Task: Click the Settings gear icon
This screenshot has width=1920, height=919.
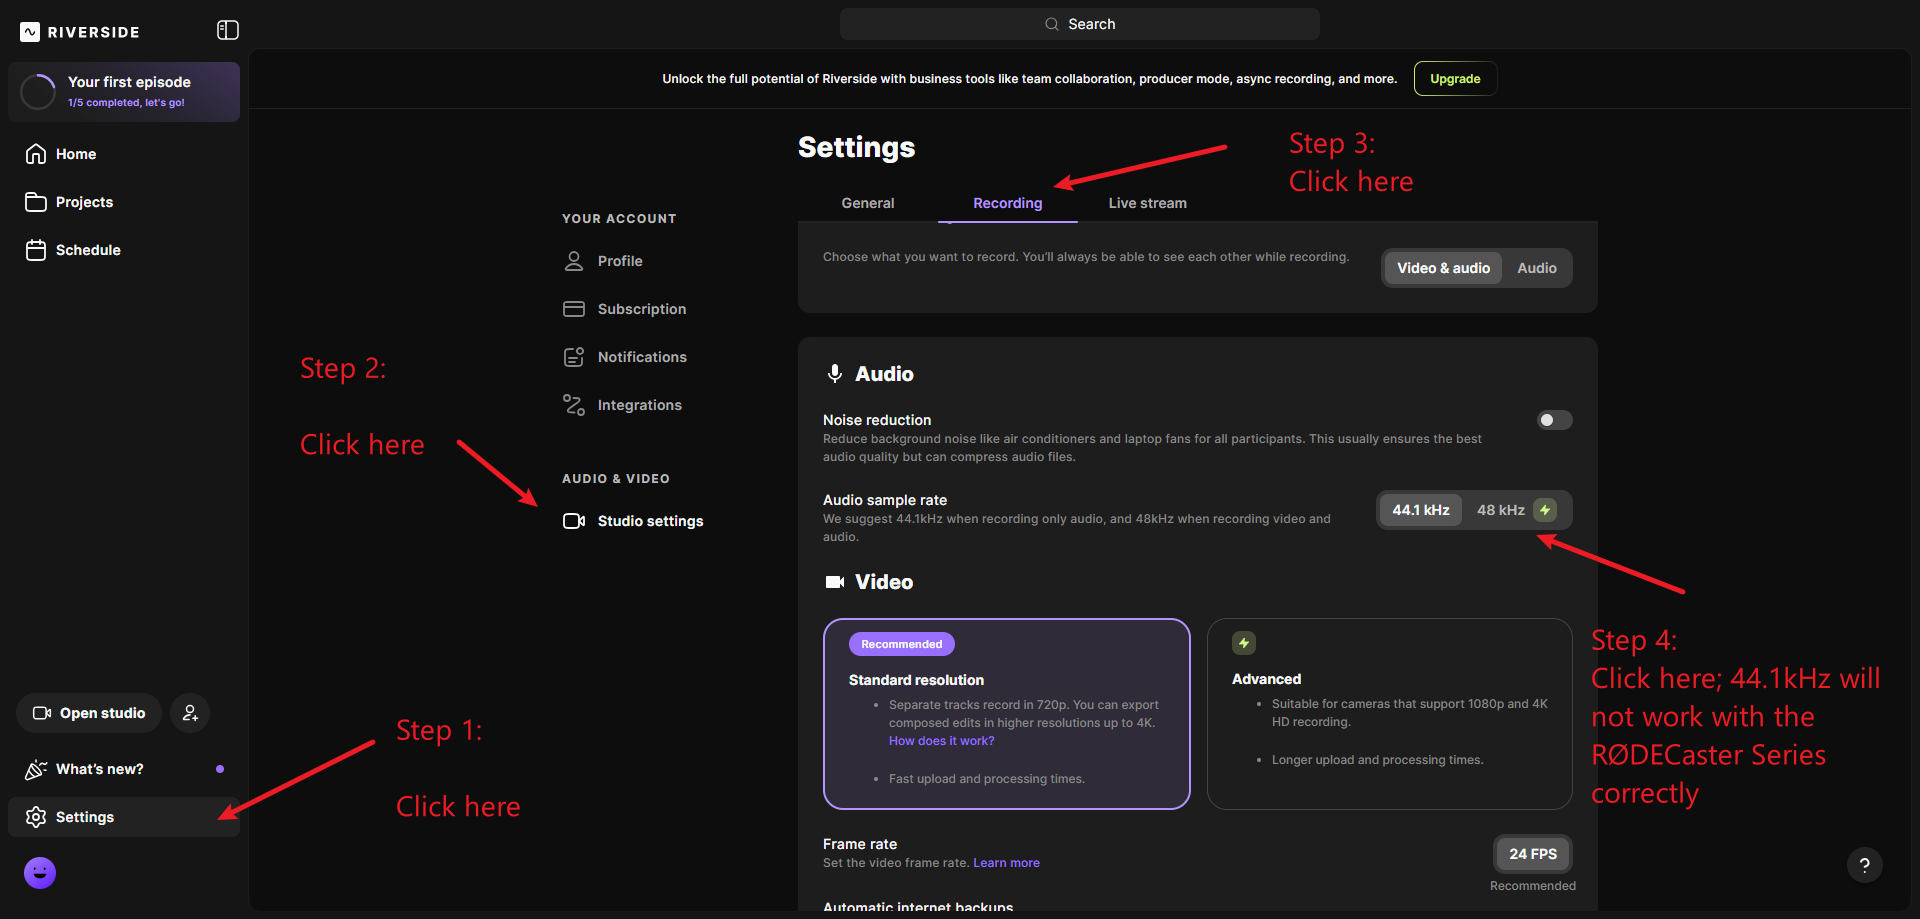Action: (36, 817)
